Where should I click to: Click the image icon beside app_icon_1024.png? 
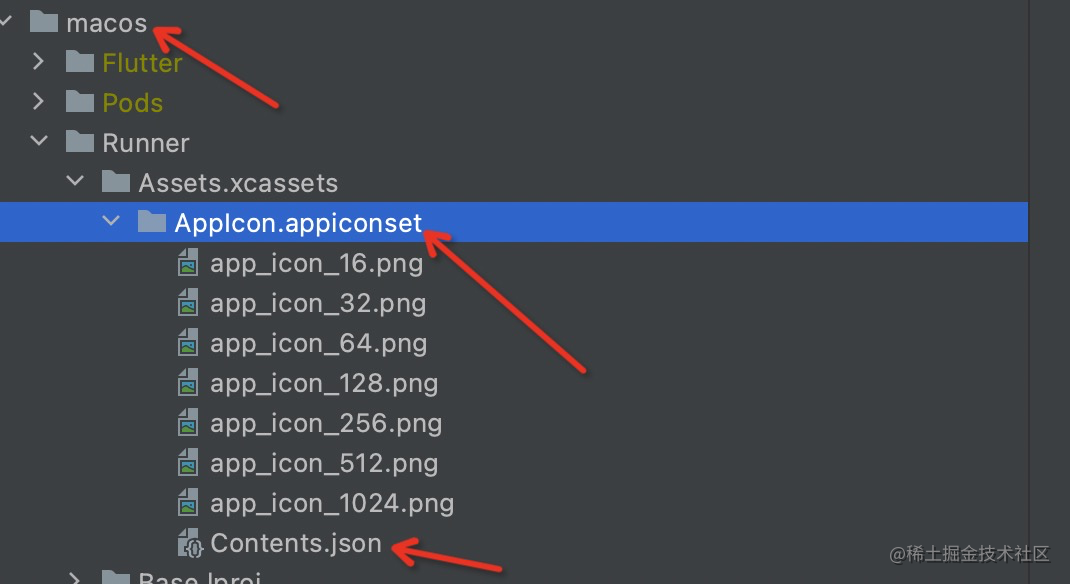pos(189,503)
